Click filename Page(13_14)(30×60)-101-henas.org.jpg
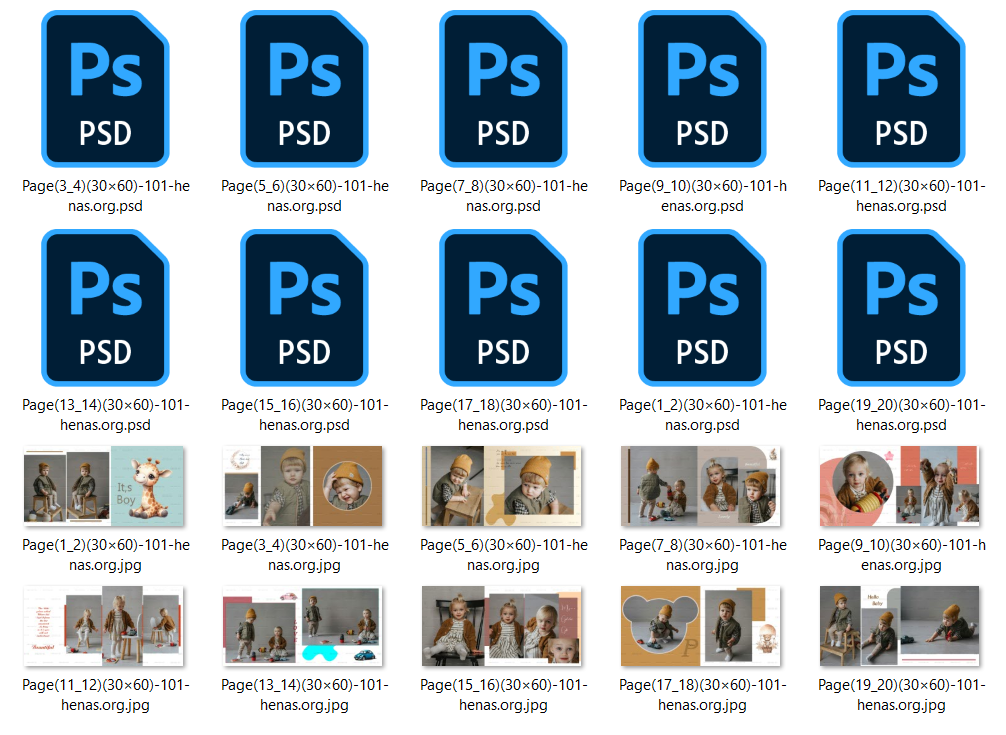This screenshot has width=1006, height=735. coord(305,695)
